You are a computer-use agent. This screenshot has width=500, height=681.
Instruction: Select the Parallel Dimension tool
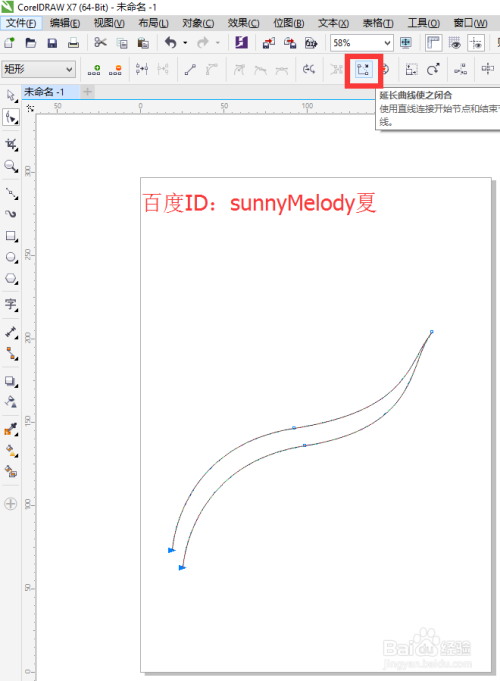(x=11, y=332)
